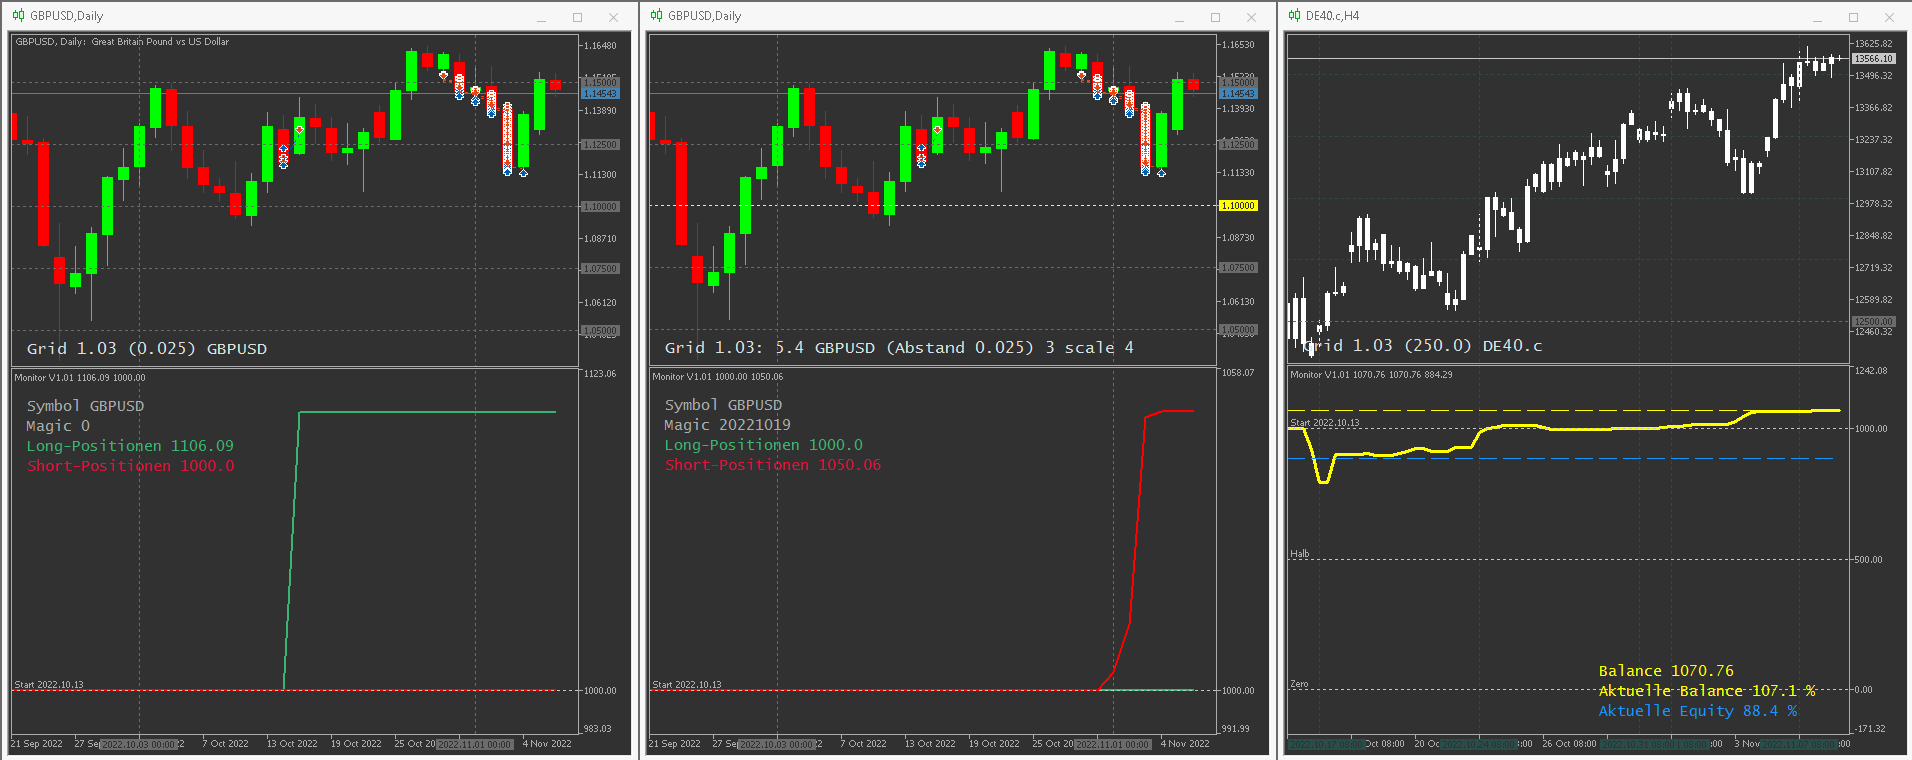The image size is (1912, 760).
Task: Select label 'Grid 1.03: 5.4 GBPUSD (Abstand 0.025) 3 scale 4'
Action: (899, 348)
